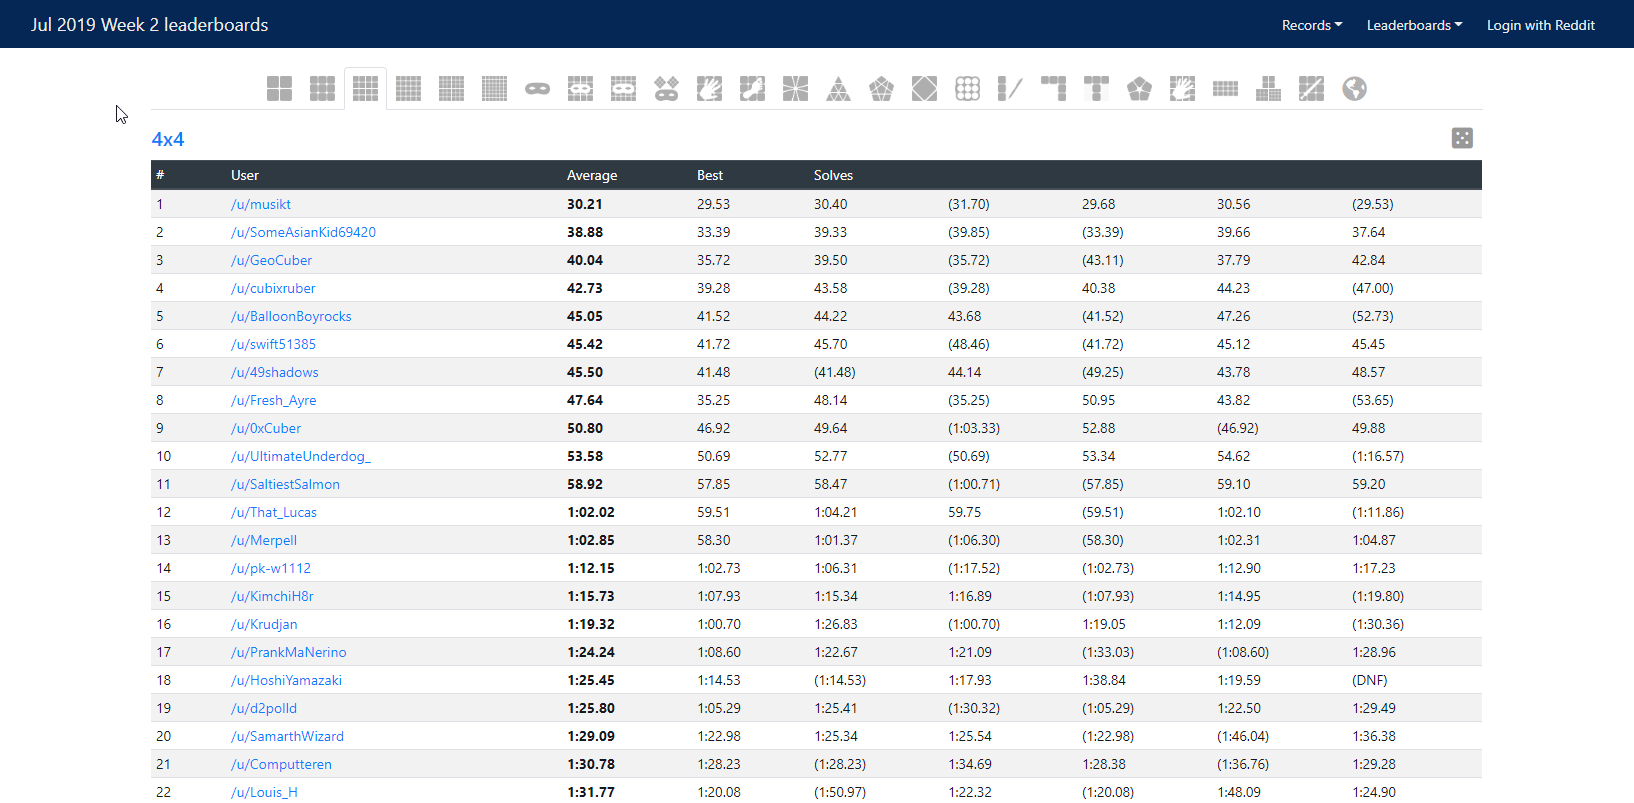Screen dimensions: 1634x803
Task: Open /u/Louis_H profile link
Action: [x=264, y=792]
